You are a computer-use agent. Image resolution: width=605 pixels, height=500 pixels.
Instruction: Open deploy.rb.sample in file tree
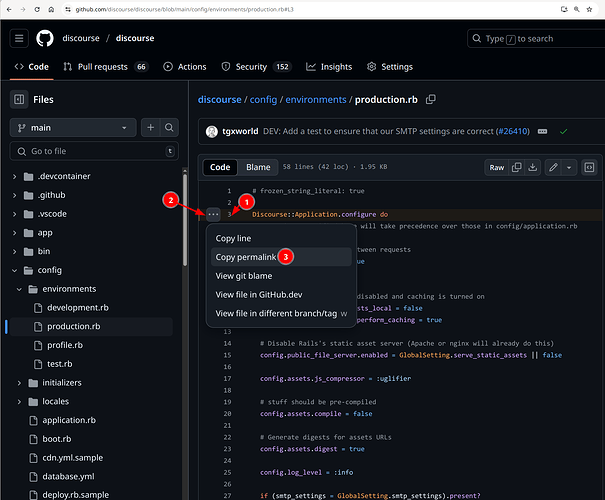[76, 495]
